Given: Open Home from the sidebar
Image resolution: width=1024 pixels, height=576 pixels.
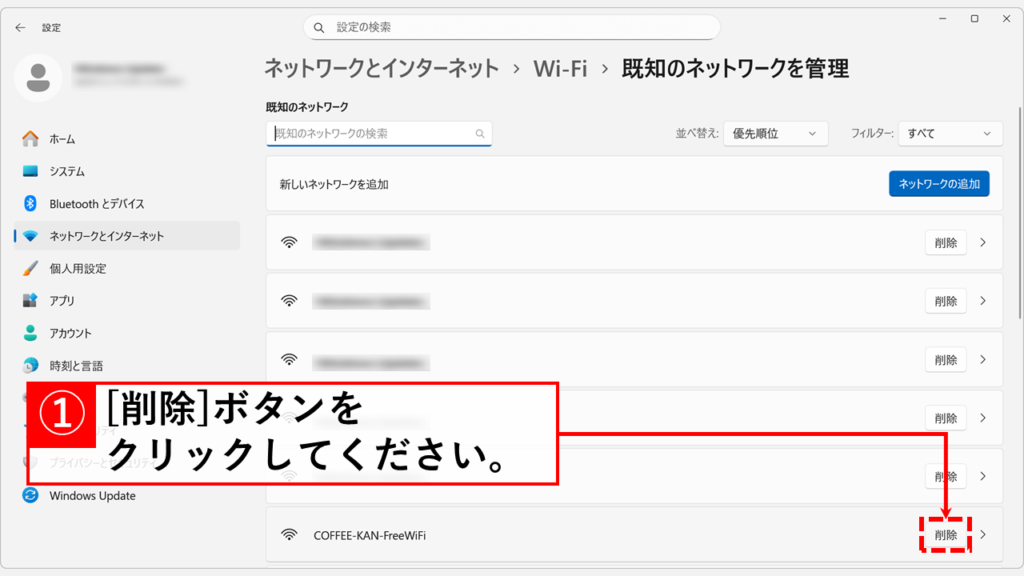Looking at the screenshot, I should tap(62, 139).
